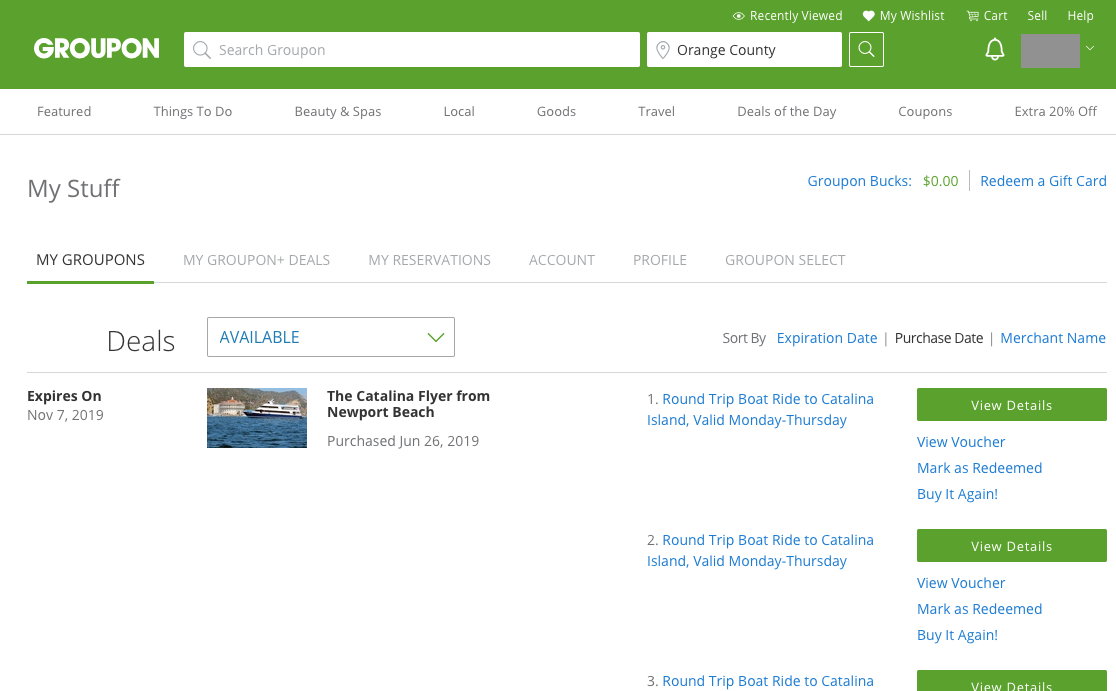Click into the Search Groupon text field
The height and width of the screenshot is (691, 1116).
(x=412, y=50)
